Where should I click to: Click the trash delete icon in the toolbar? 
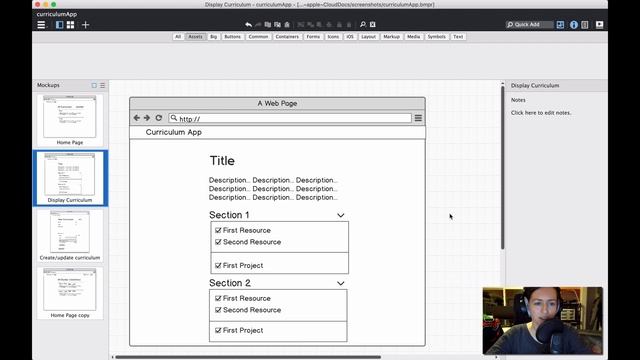287,24
